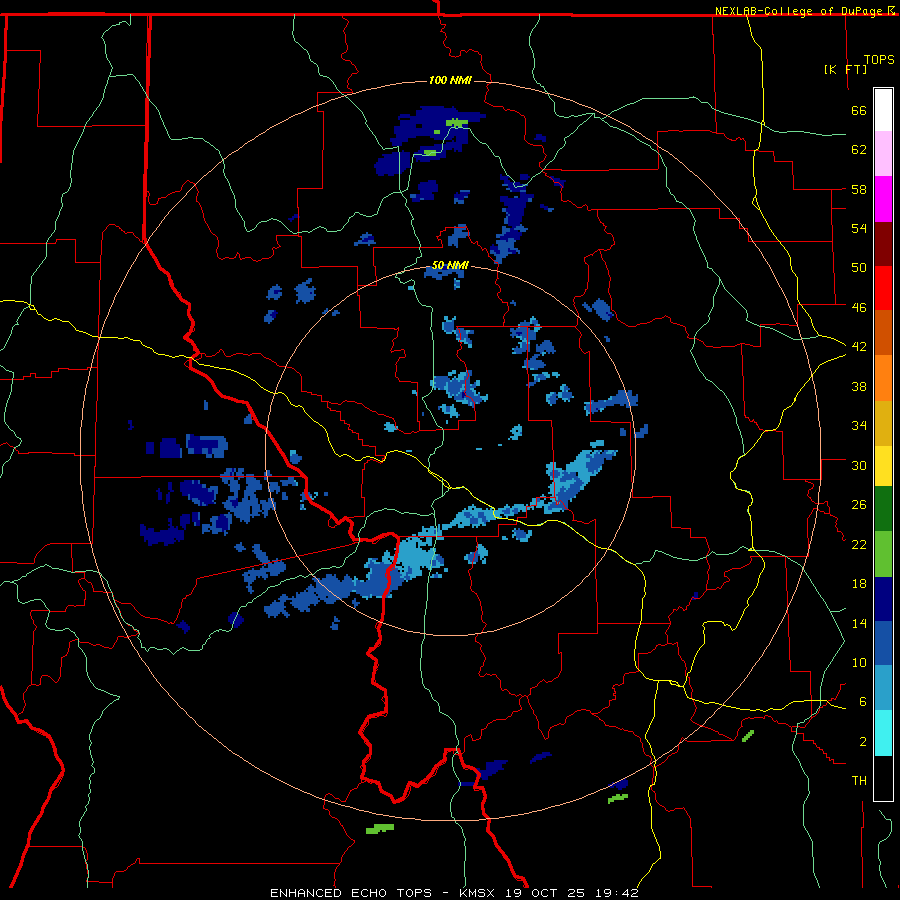Pick the light steel-blue swatch near 6

(883, 688)
